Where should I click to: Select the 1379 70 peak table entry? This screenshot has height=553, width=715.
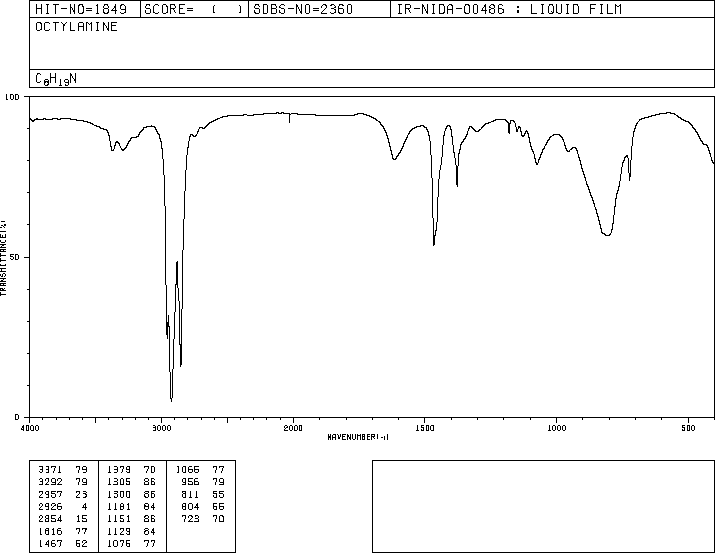131,470
